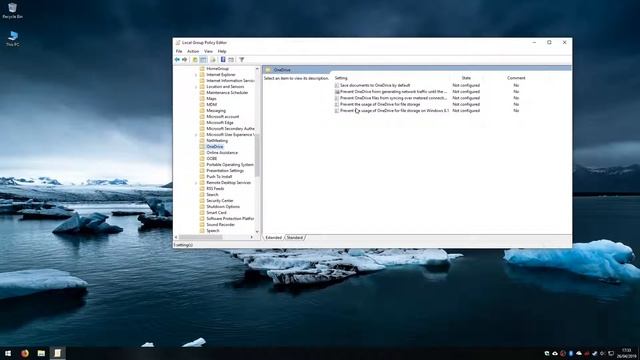Select 'Prevent OneDrive files from syncing over metered' policy

pos(391,98)
